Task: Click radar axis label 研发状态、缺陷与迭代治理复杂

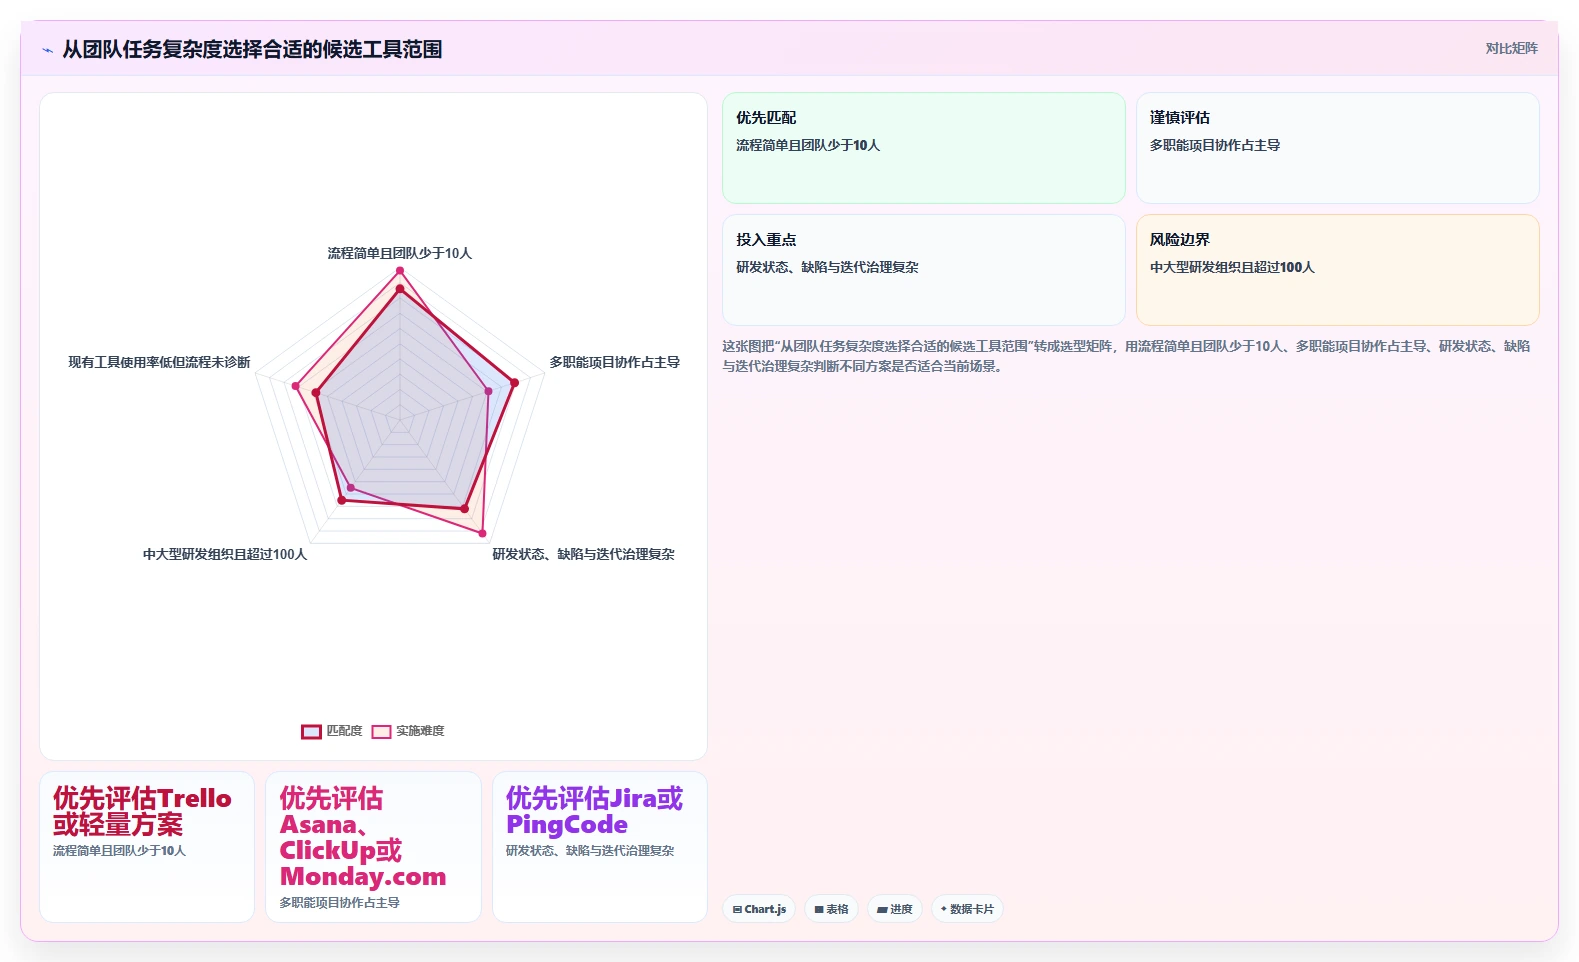Action: [583, 554]
